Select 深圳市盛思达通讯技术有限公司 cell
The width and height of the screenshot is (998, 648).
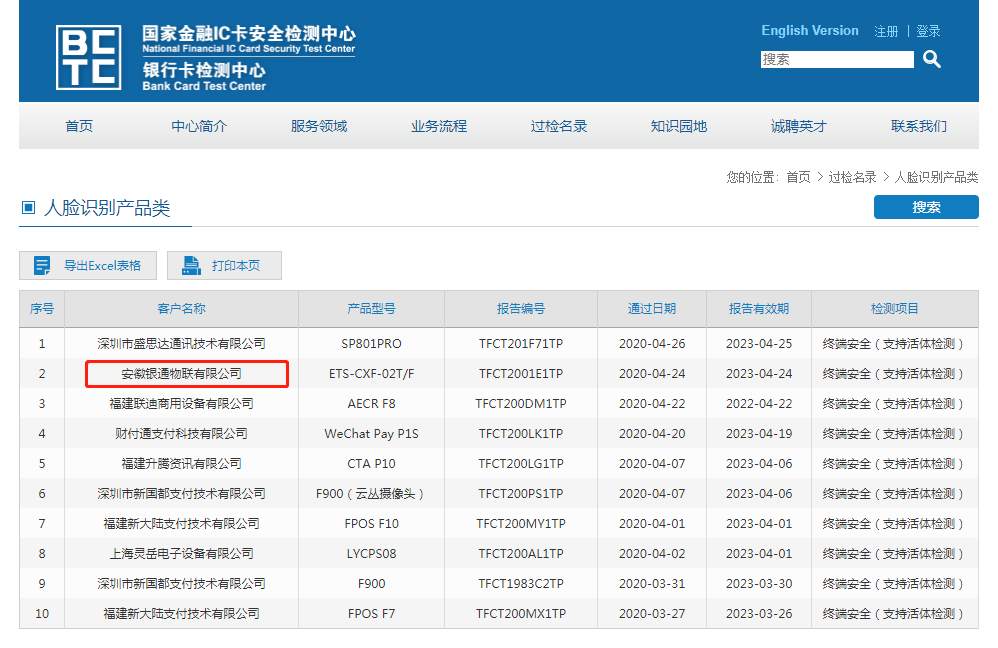[181, 344]
